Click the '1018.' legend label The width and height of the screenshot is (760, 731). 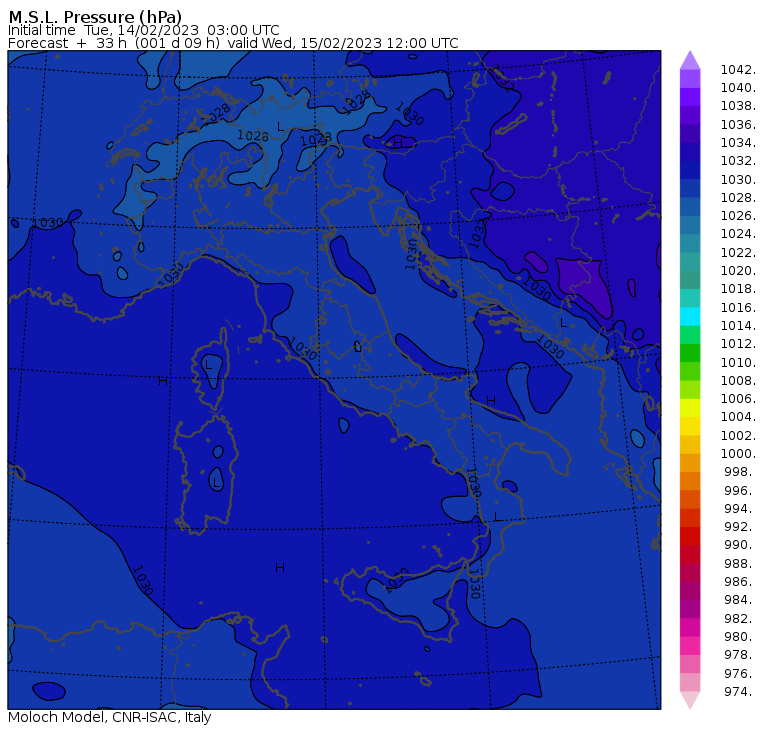click(738, 289)
